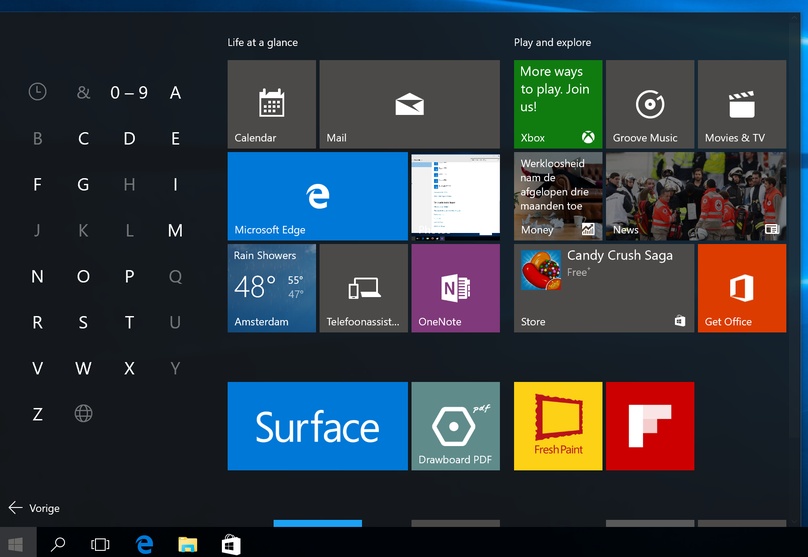Open the Surface tile
This screenshot has height=557, width=808.
tap(317, 426)
